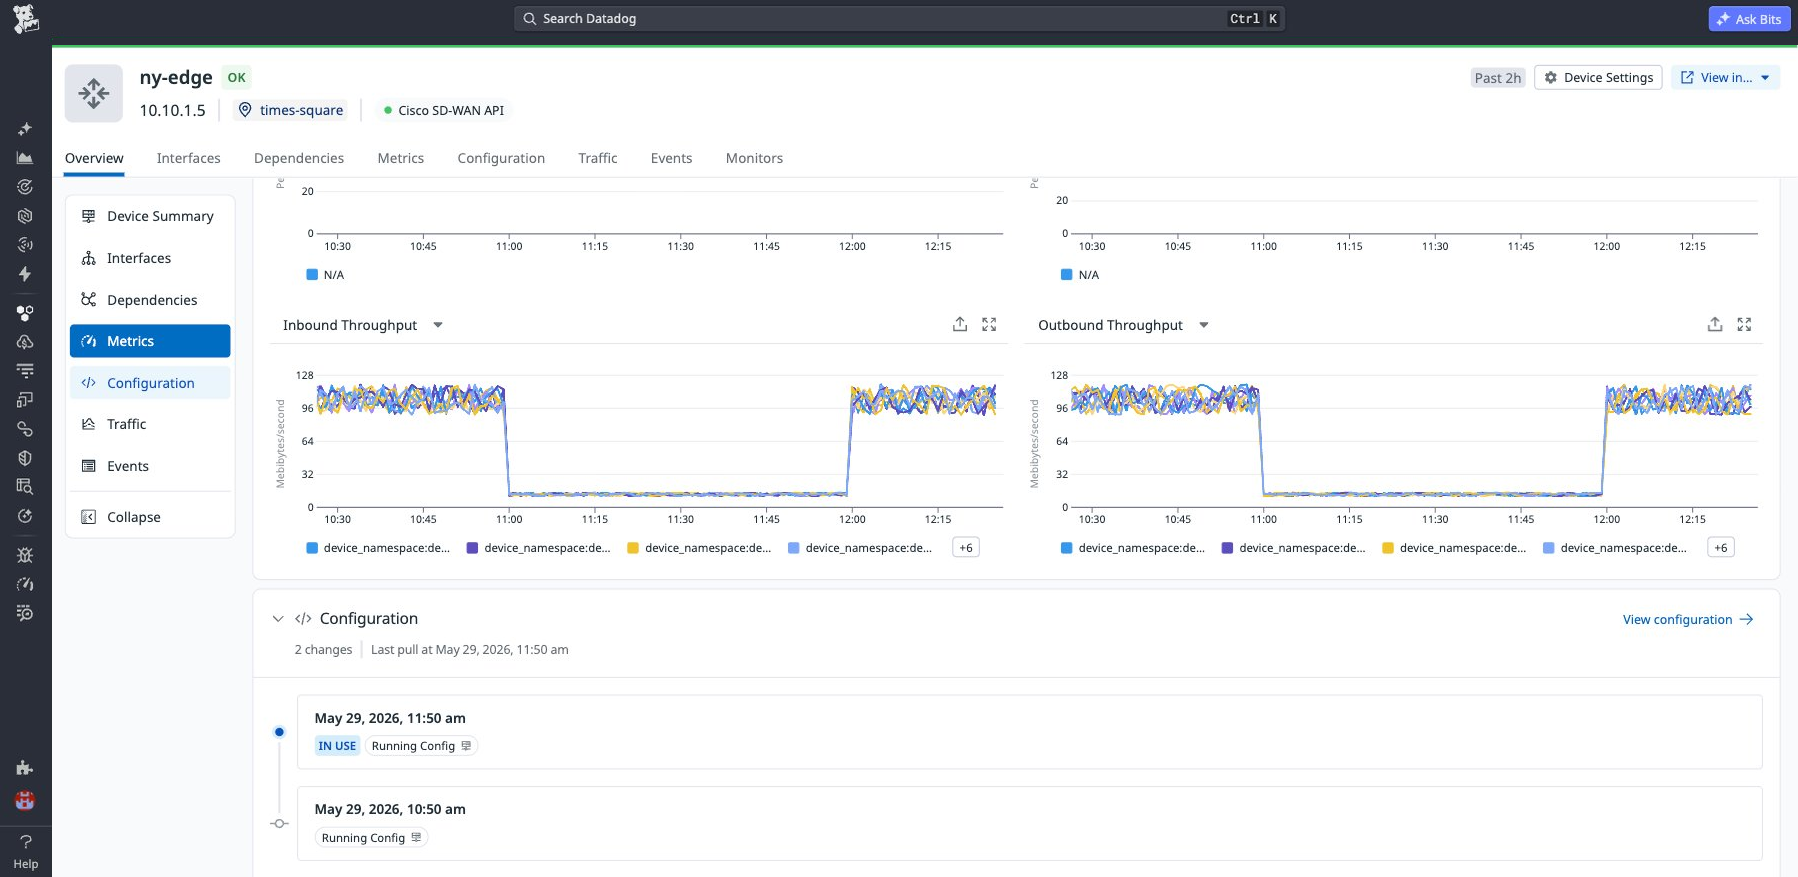The image size is (1798, 877).
Task: Switch to the Interfaces tab
Action: pos(188,158)
